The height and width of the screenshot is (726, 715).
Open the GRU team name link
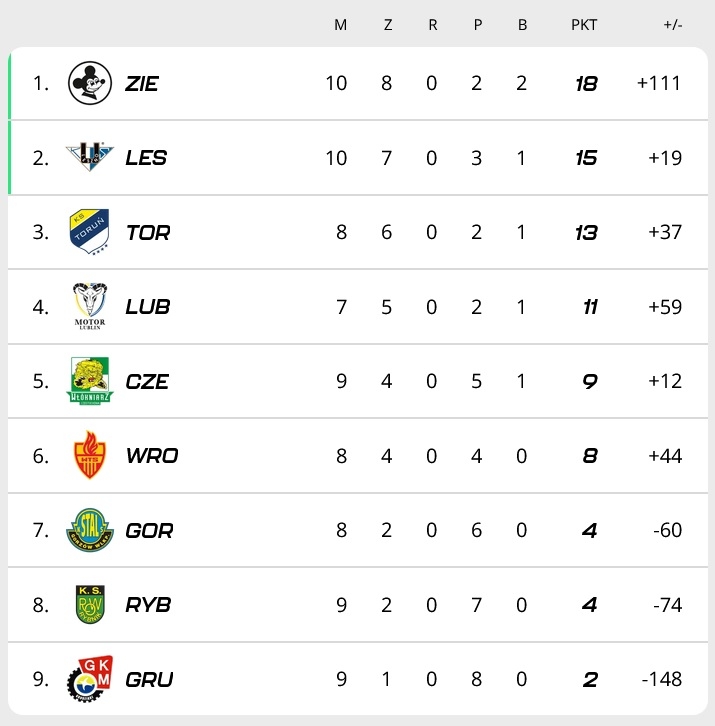pos(149,680)
